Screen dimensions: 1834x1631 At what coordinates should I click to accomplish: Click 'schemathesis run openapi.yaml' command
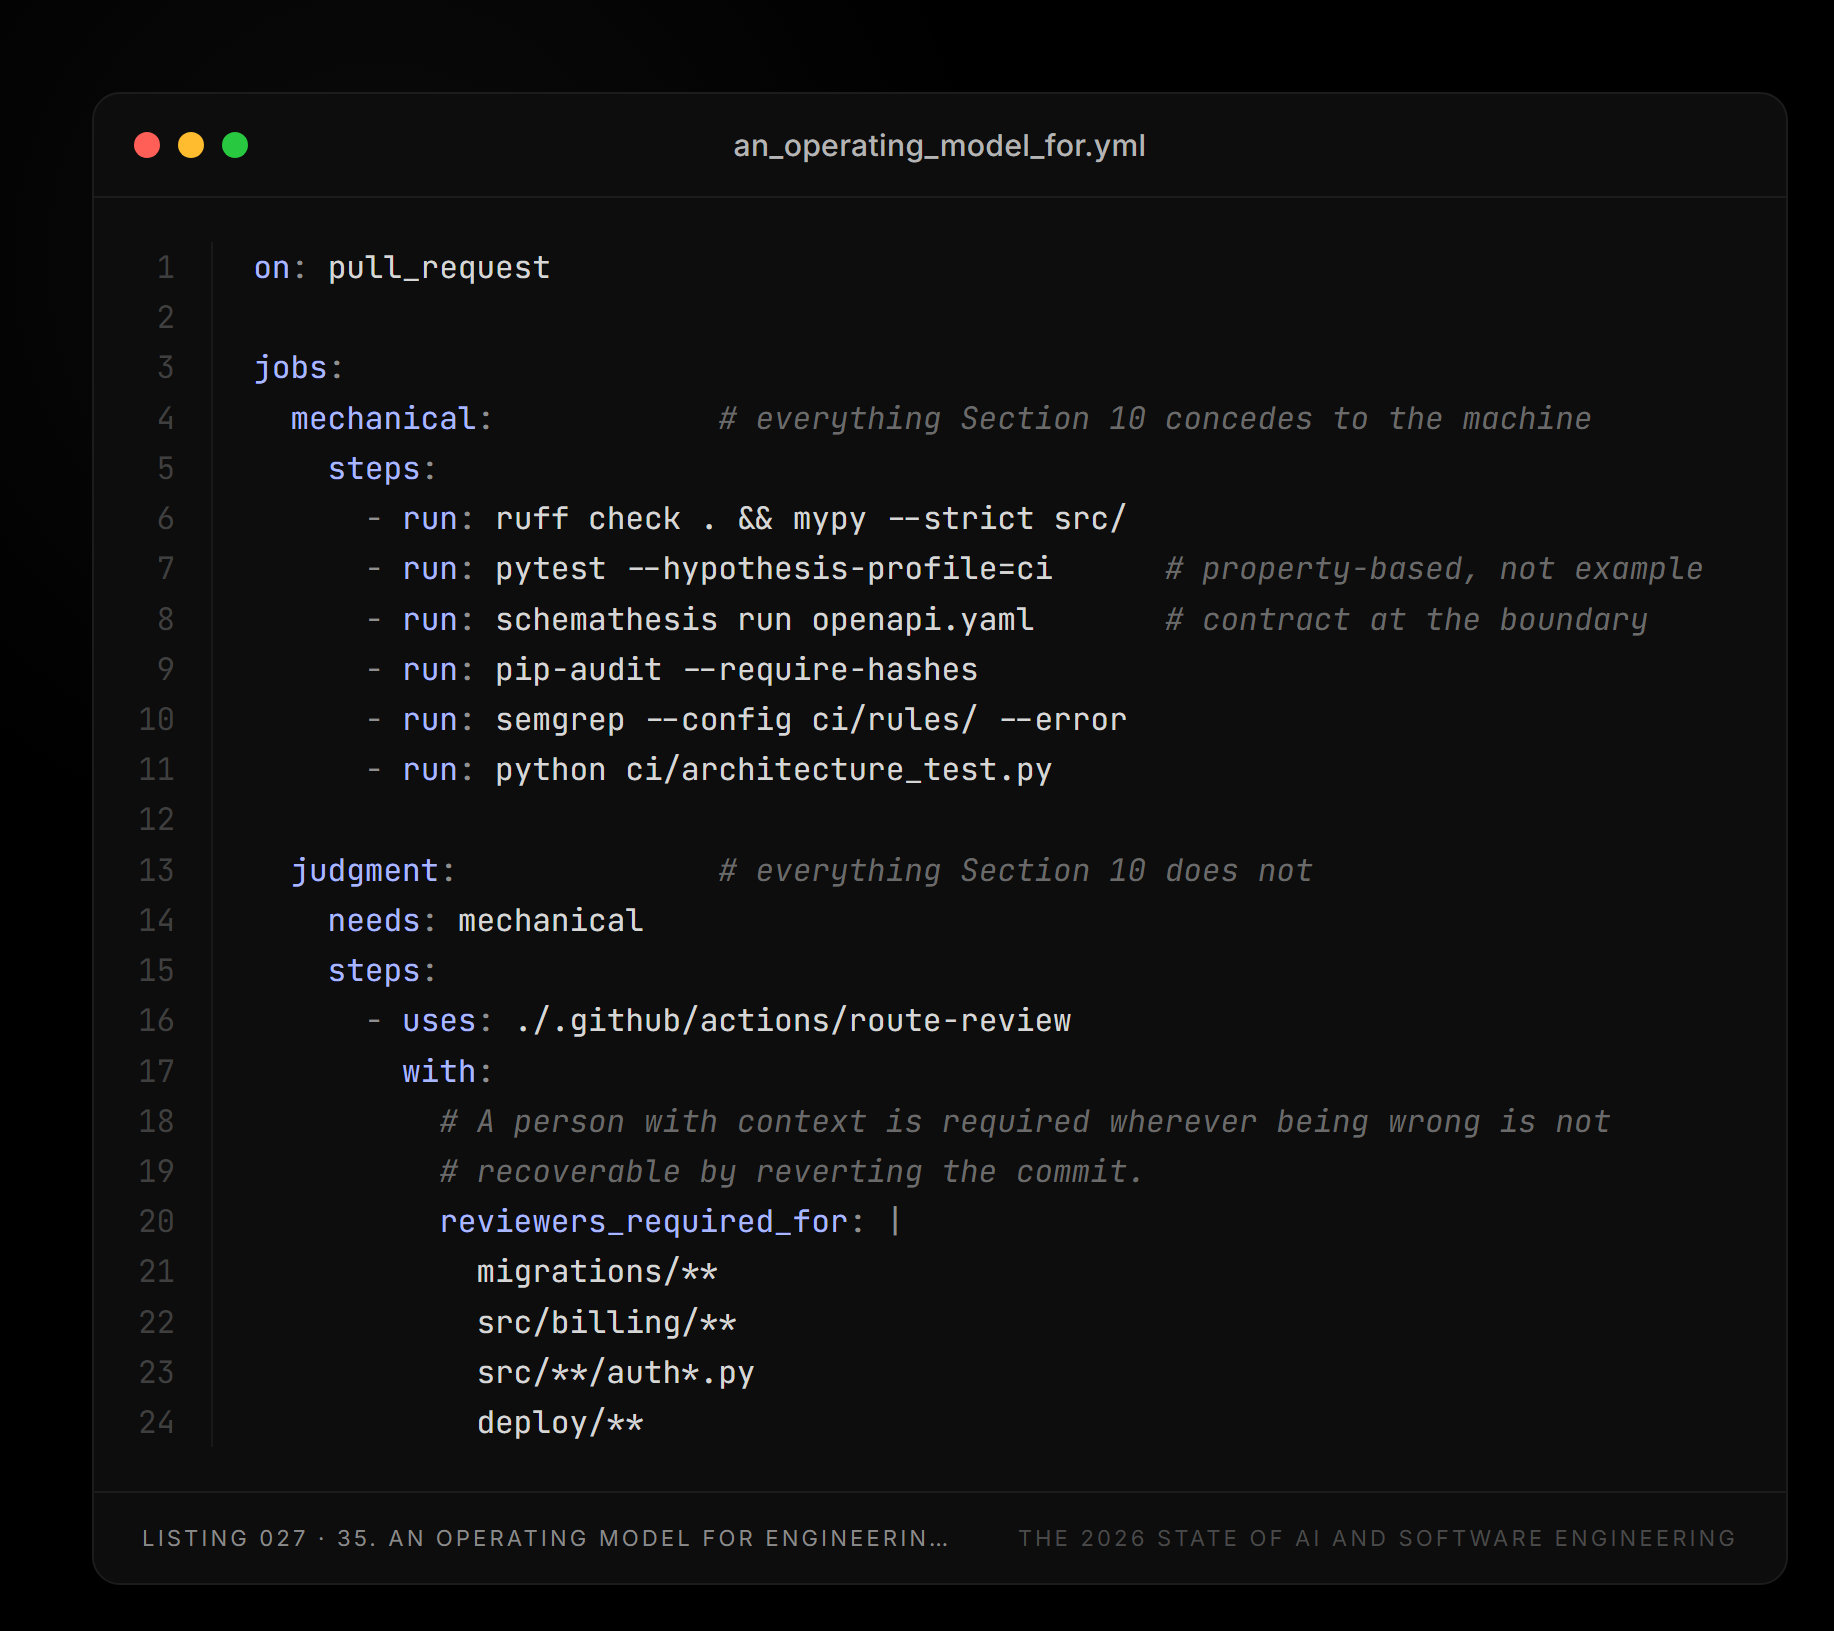(765, 619)
